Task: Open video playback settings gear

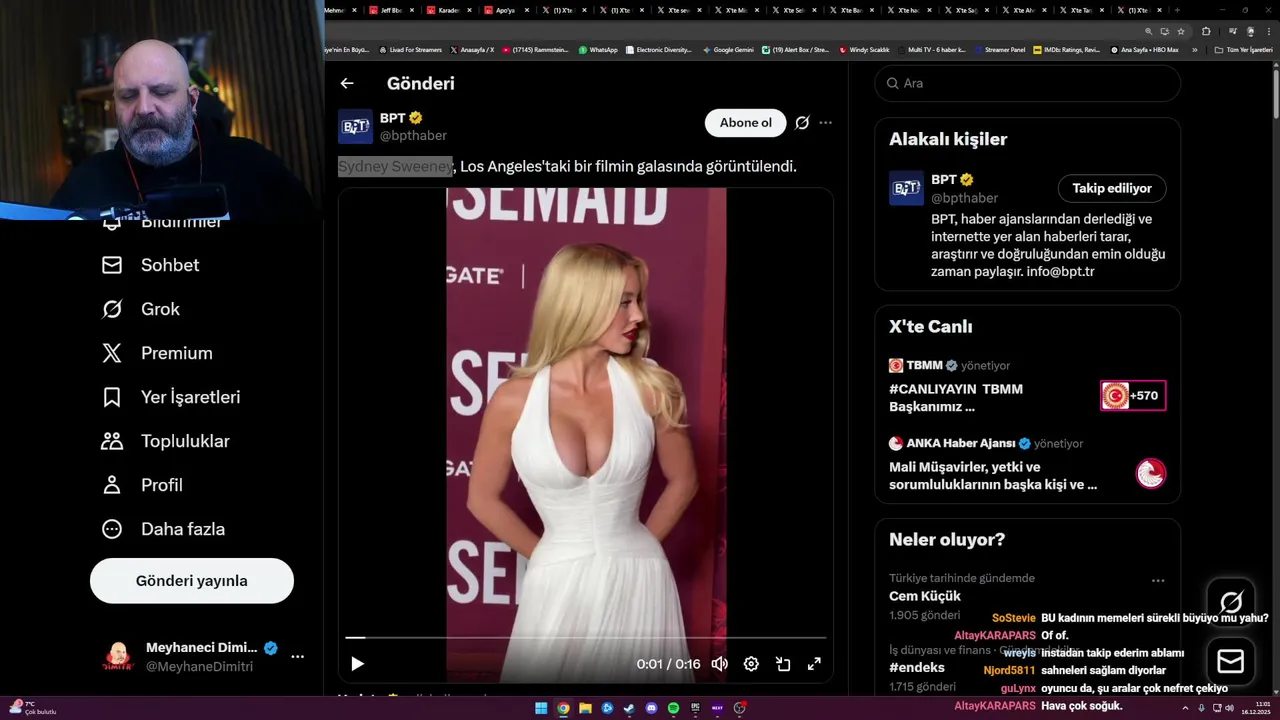Action: (x=751, y=664)
